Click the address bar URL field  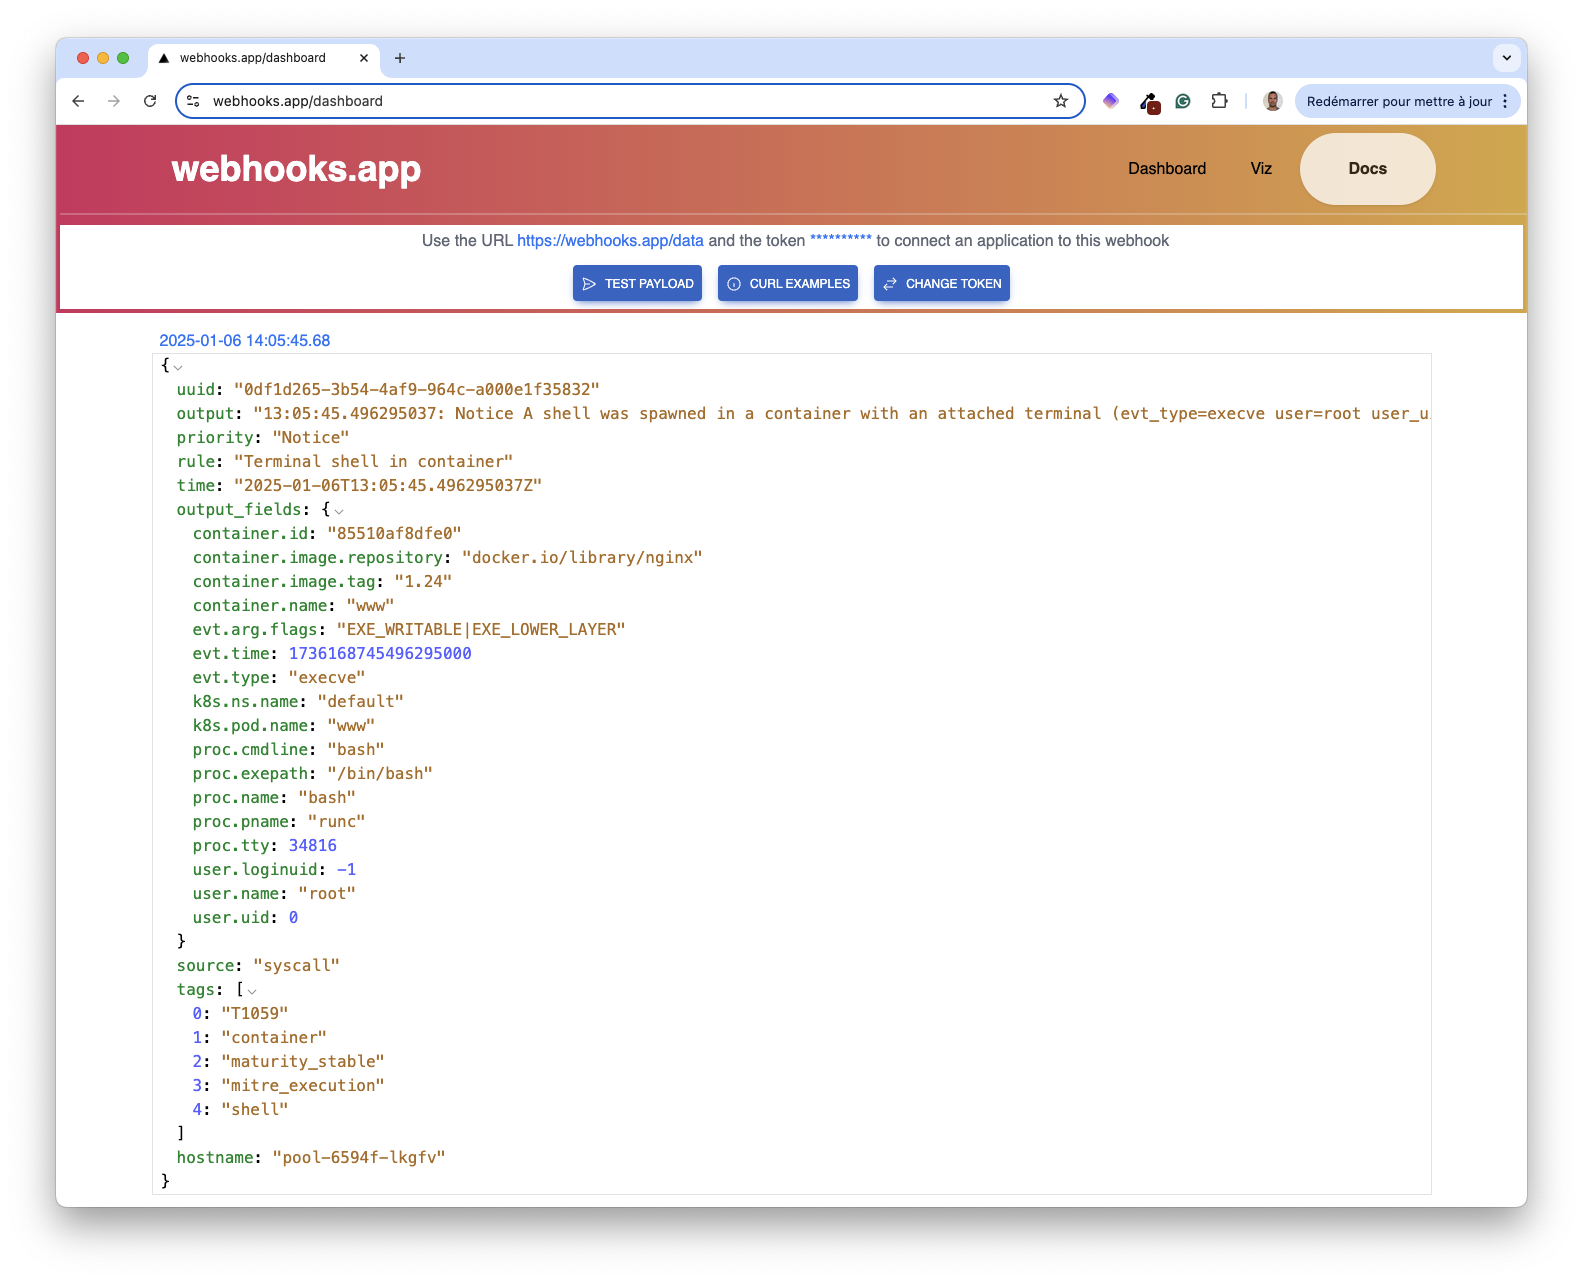point(628,101)
